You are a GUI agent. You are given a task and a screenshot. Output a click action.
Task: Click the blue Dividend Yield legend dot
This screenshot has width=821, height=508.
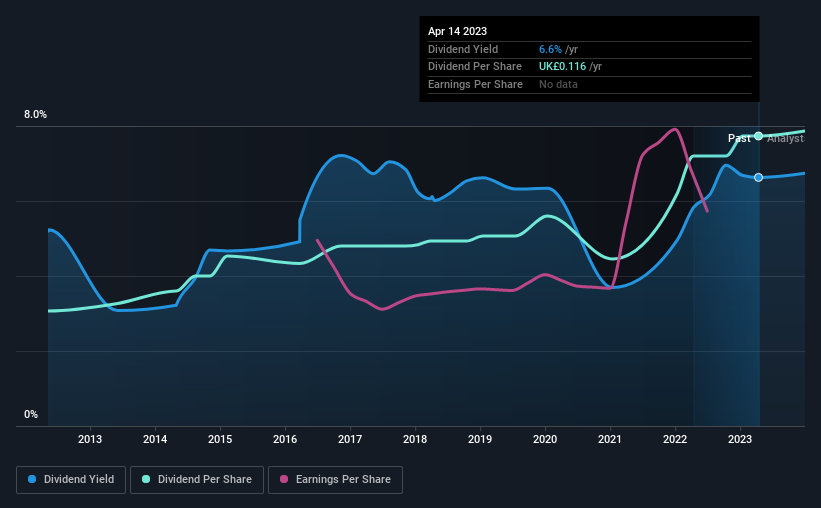point(32,479)
